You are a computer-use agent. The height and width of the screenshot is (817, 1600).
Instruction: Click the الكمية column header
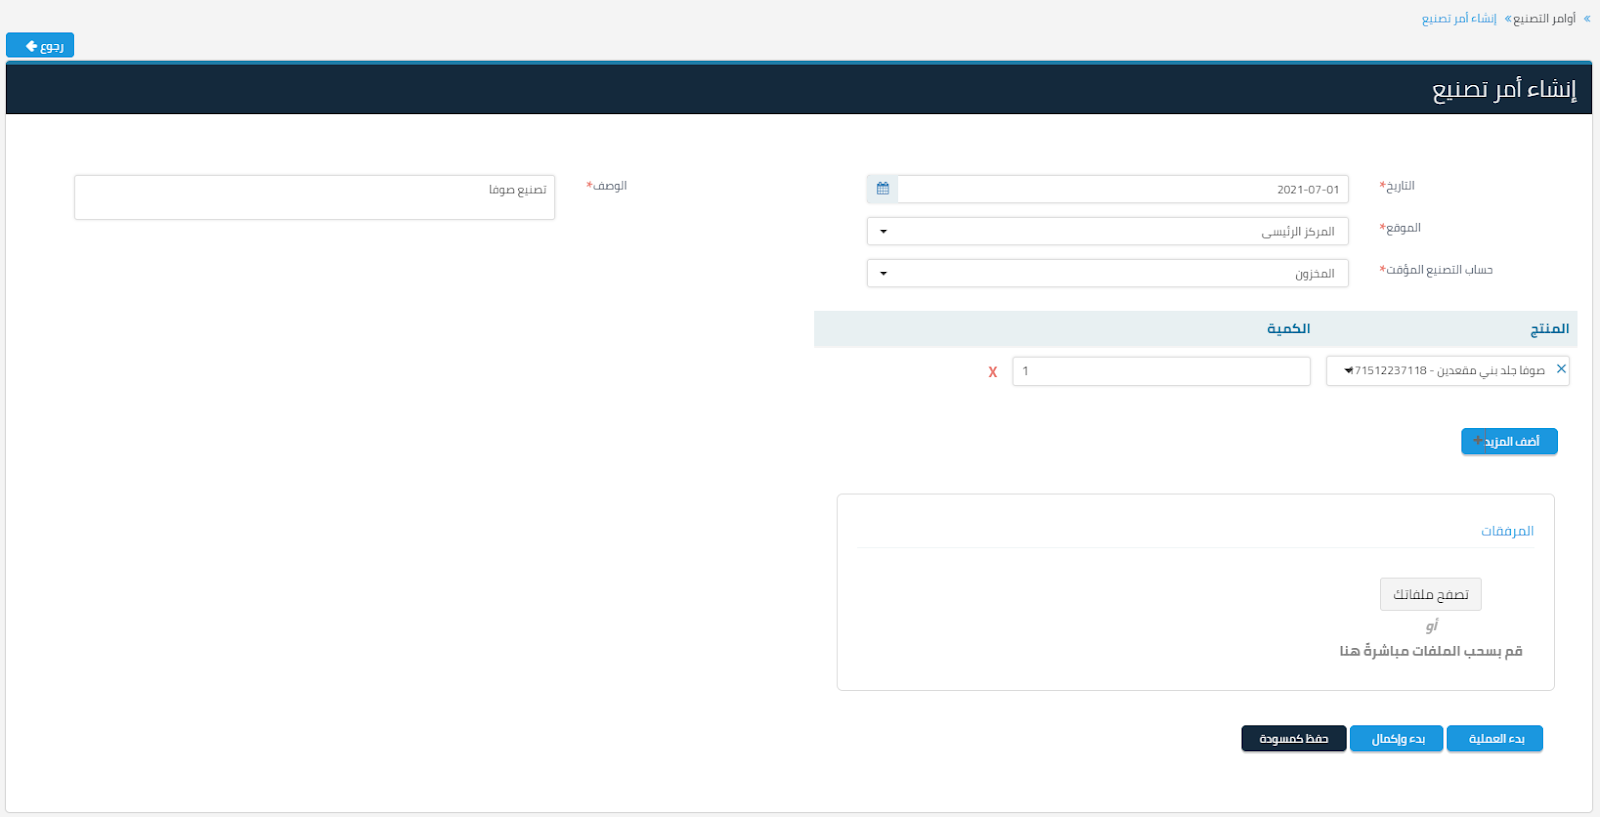click(1288, 329)
